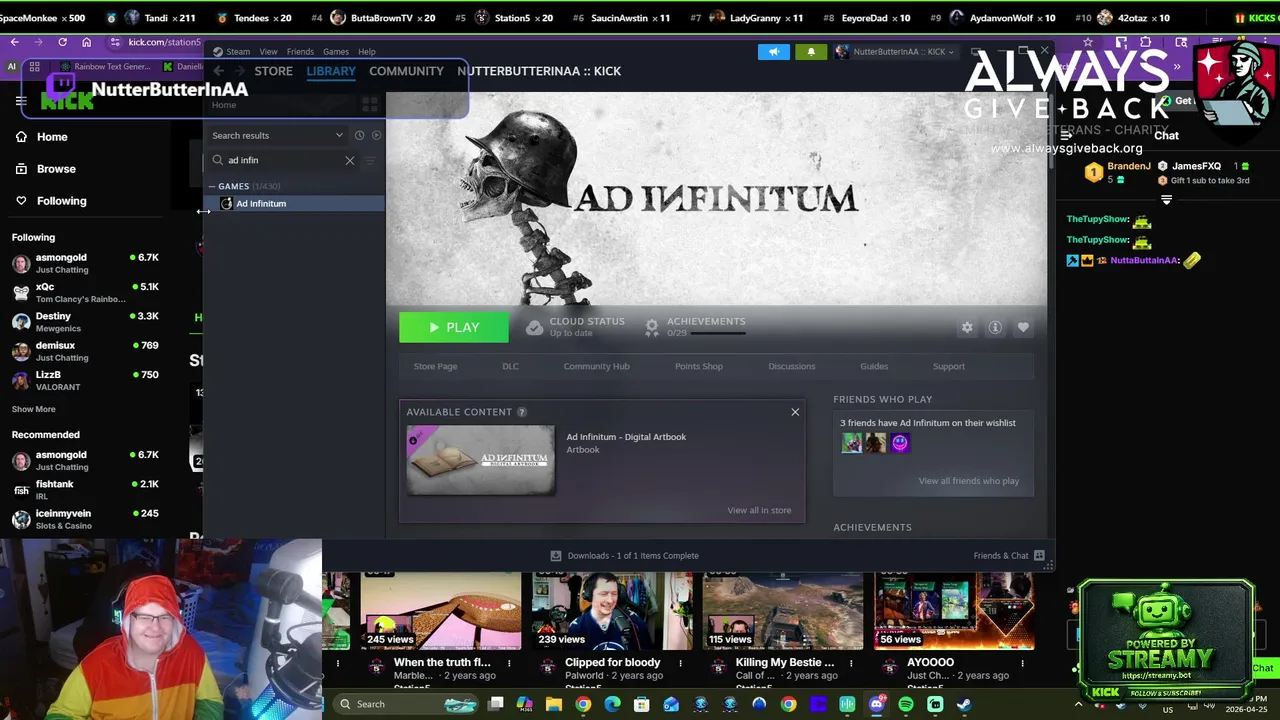The width and height of the screenshot is (1280, 720).
Task: Click the Windows taskbar Search box
Action: tap(406, 704)
